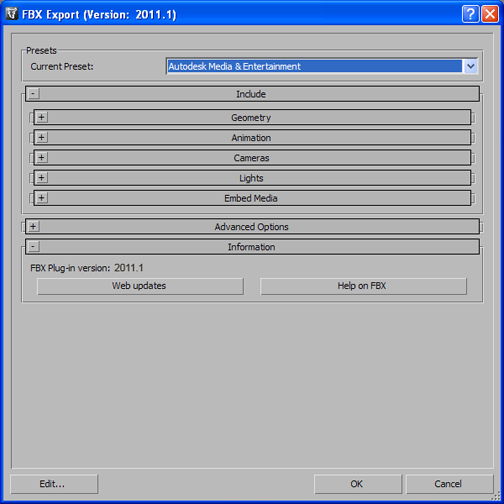Cancel the FBX export dialog
504x504 pixels.
449,484
